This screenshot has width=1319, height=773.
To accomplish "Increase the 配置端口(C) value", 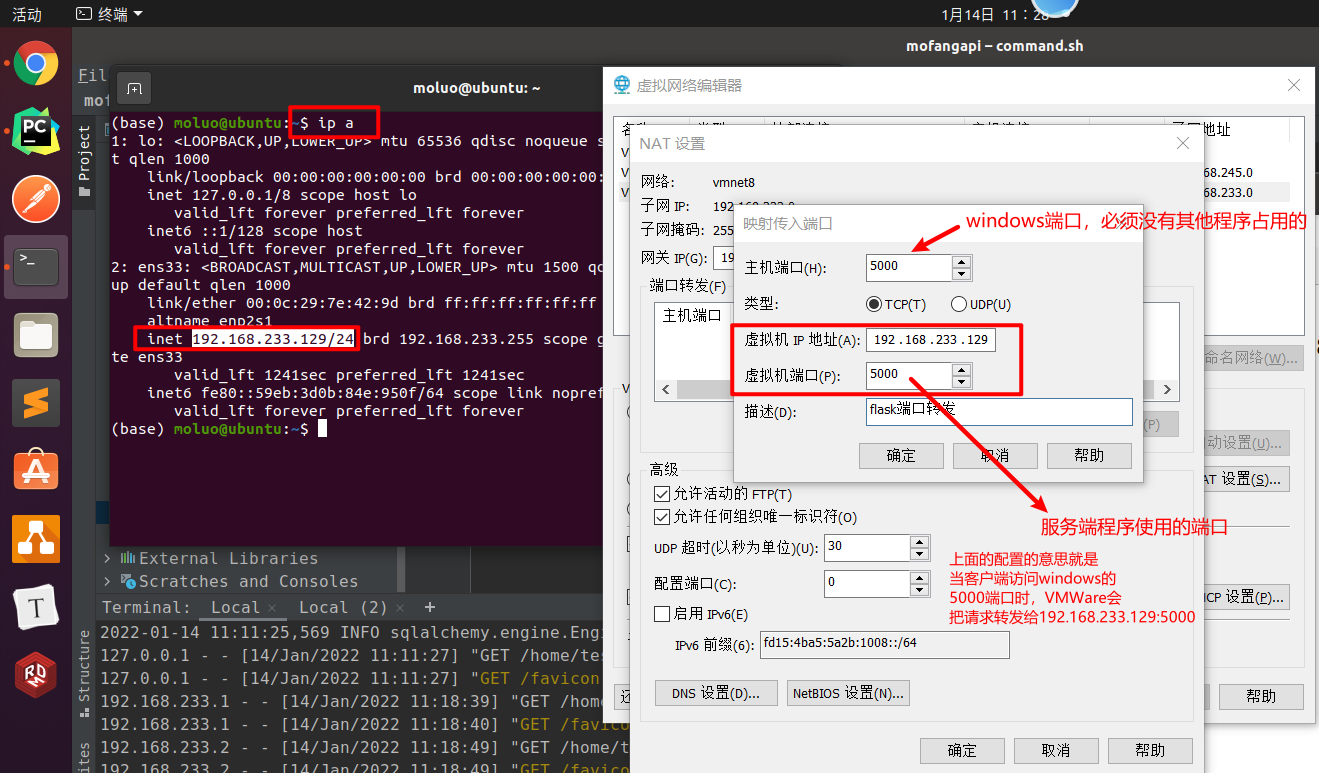I will click(x=919, y=576).
